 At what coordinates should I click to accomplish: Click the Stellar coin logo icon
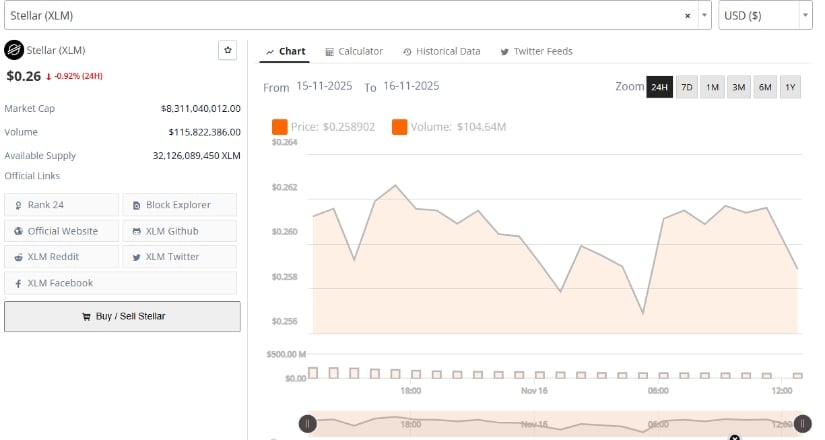click(14, 49)
